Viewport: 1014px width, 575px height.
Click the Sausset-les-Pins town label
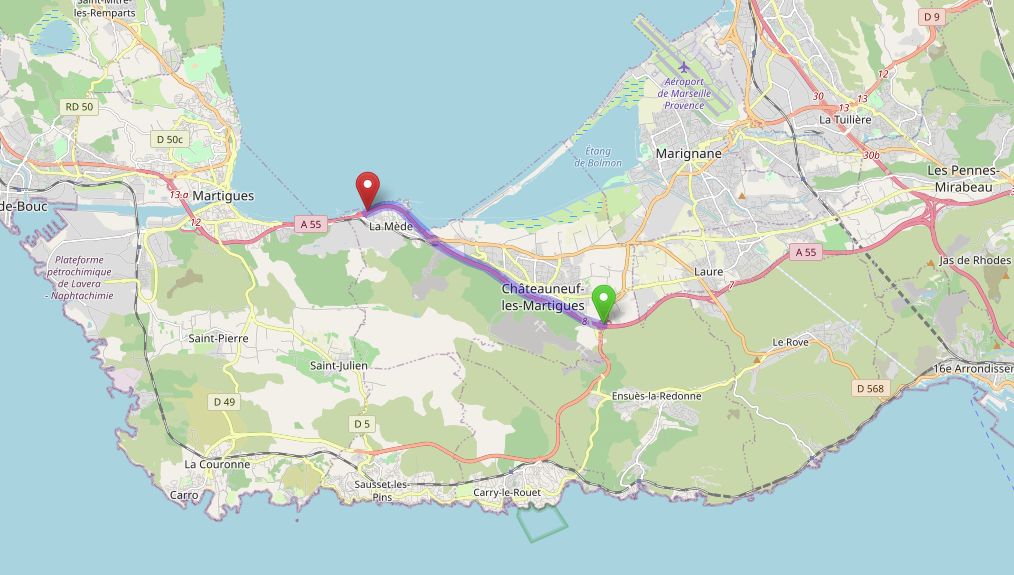pos(382,490)
